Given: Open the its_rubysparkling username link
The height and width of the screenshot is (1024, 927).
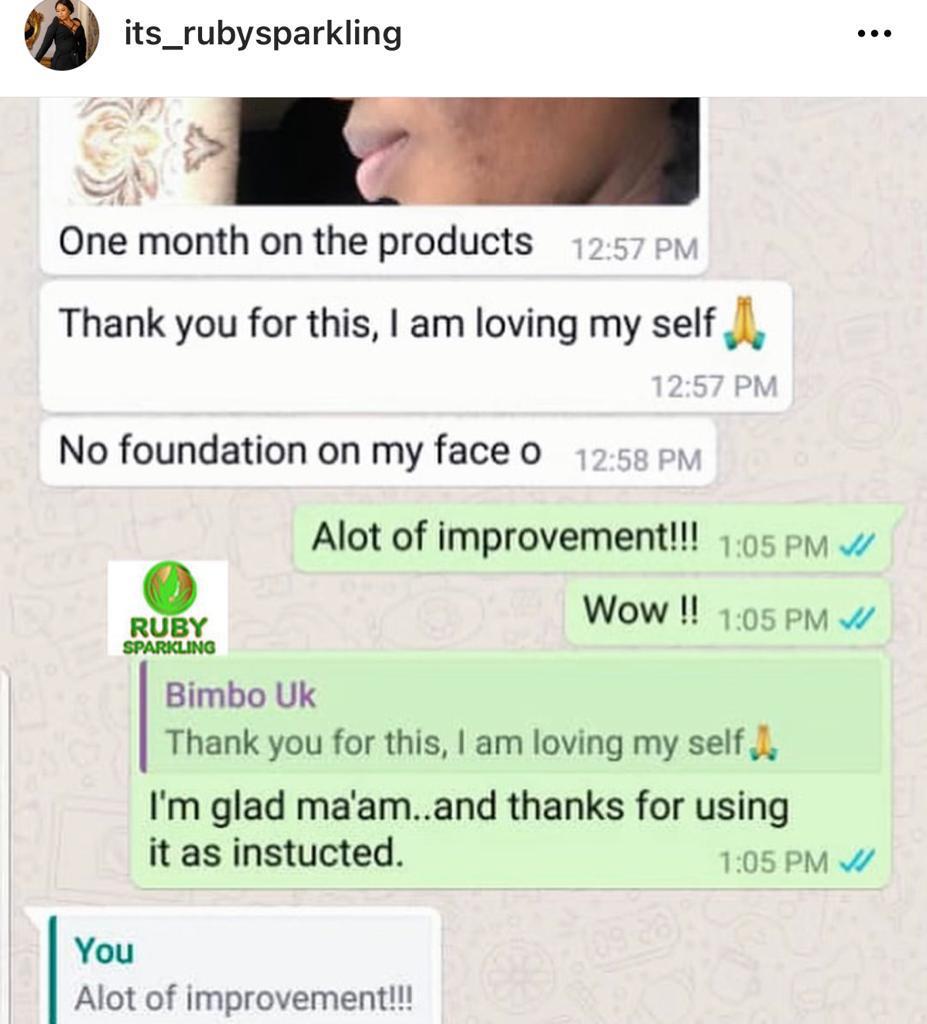Looking at the screenshot, I should coord(263,34).
